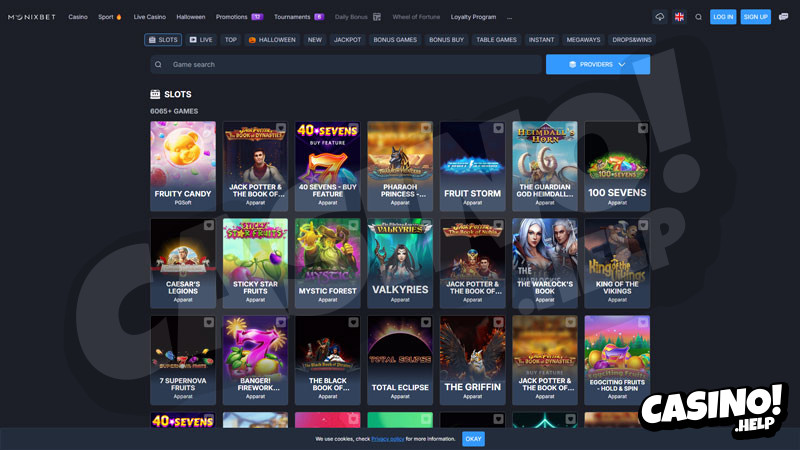
Task: Click the MonixBet logo
Action: pyautogui.click(x=32, y=17)
